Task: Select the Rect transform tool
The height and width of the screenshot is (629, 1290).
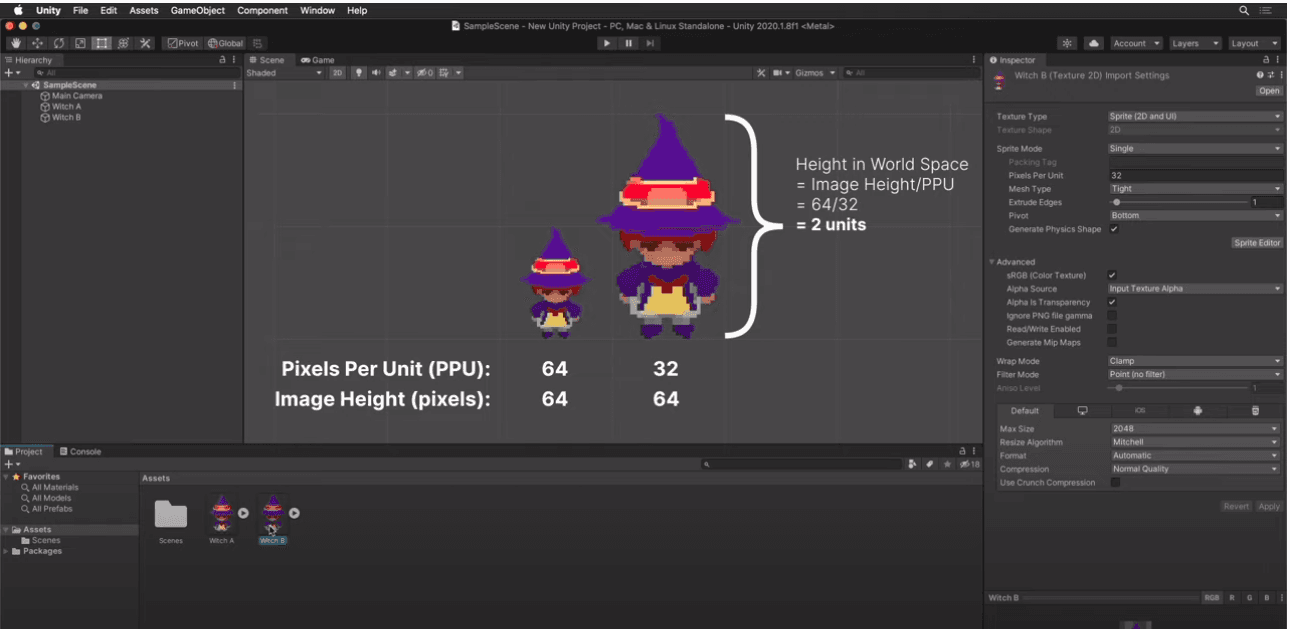Action: [102, 43]
